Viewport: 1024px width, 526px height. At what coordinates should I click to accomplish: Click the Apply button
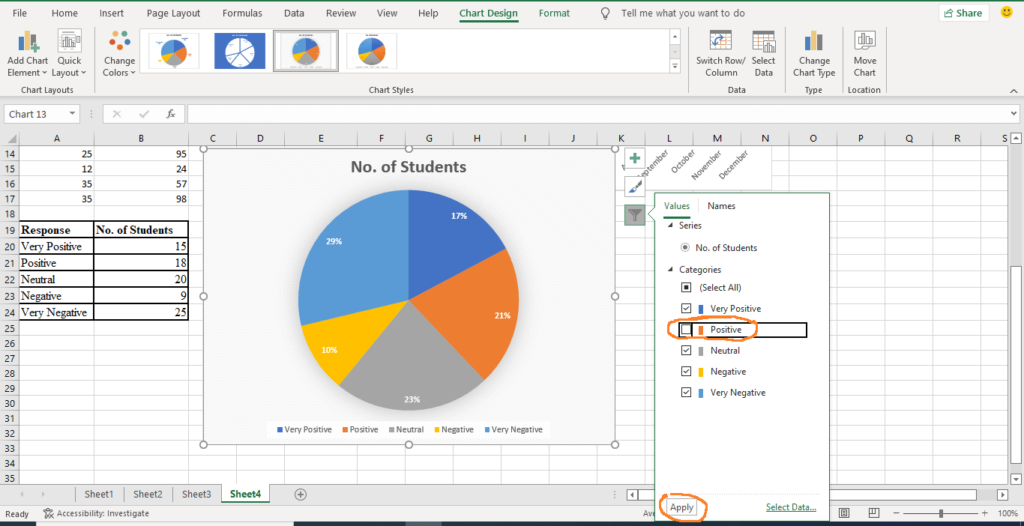(681, 507)
